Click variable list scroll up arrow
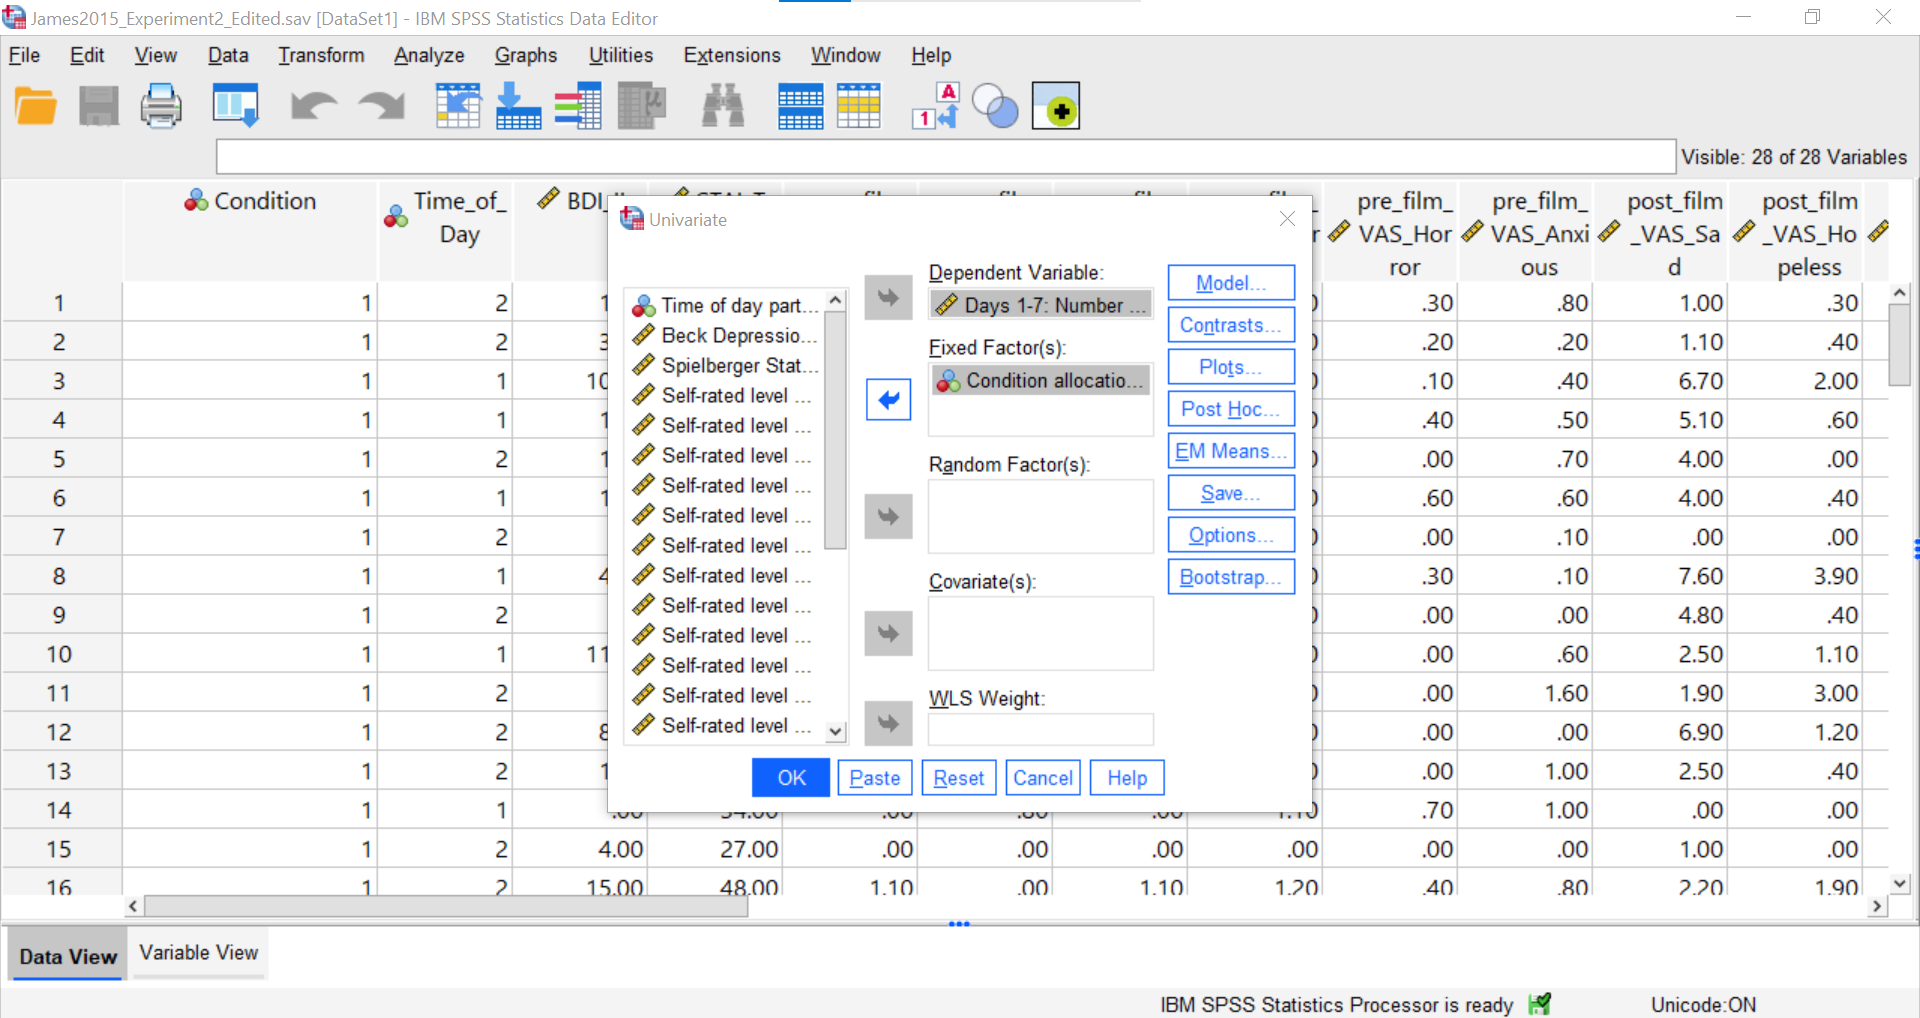Screen dimensions: 1920x1018 tap(836, 300)
